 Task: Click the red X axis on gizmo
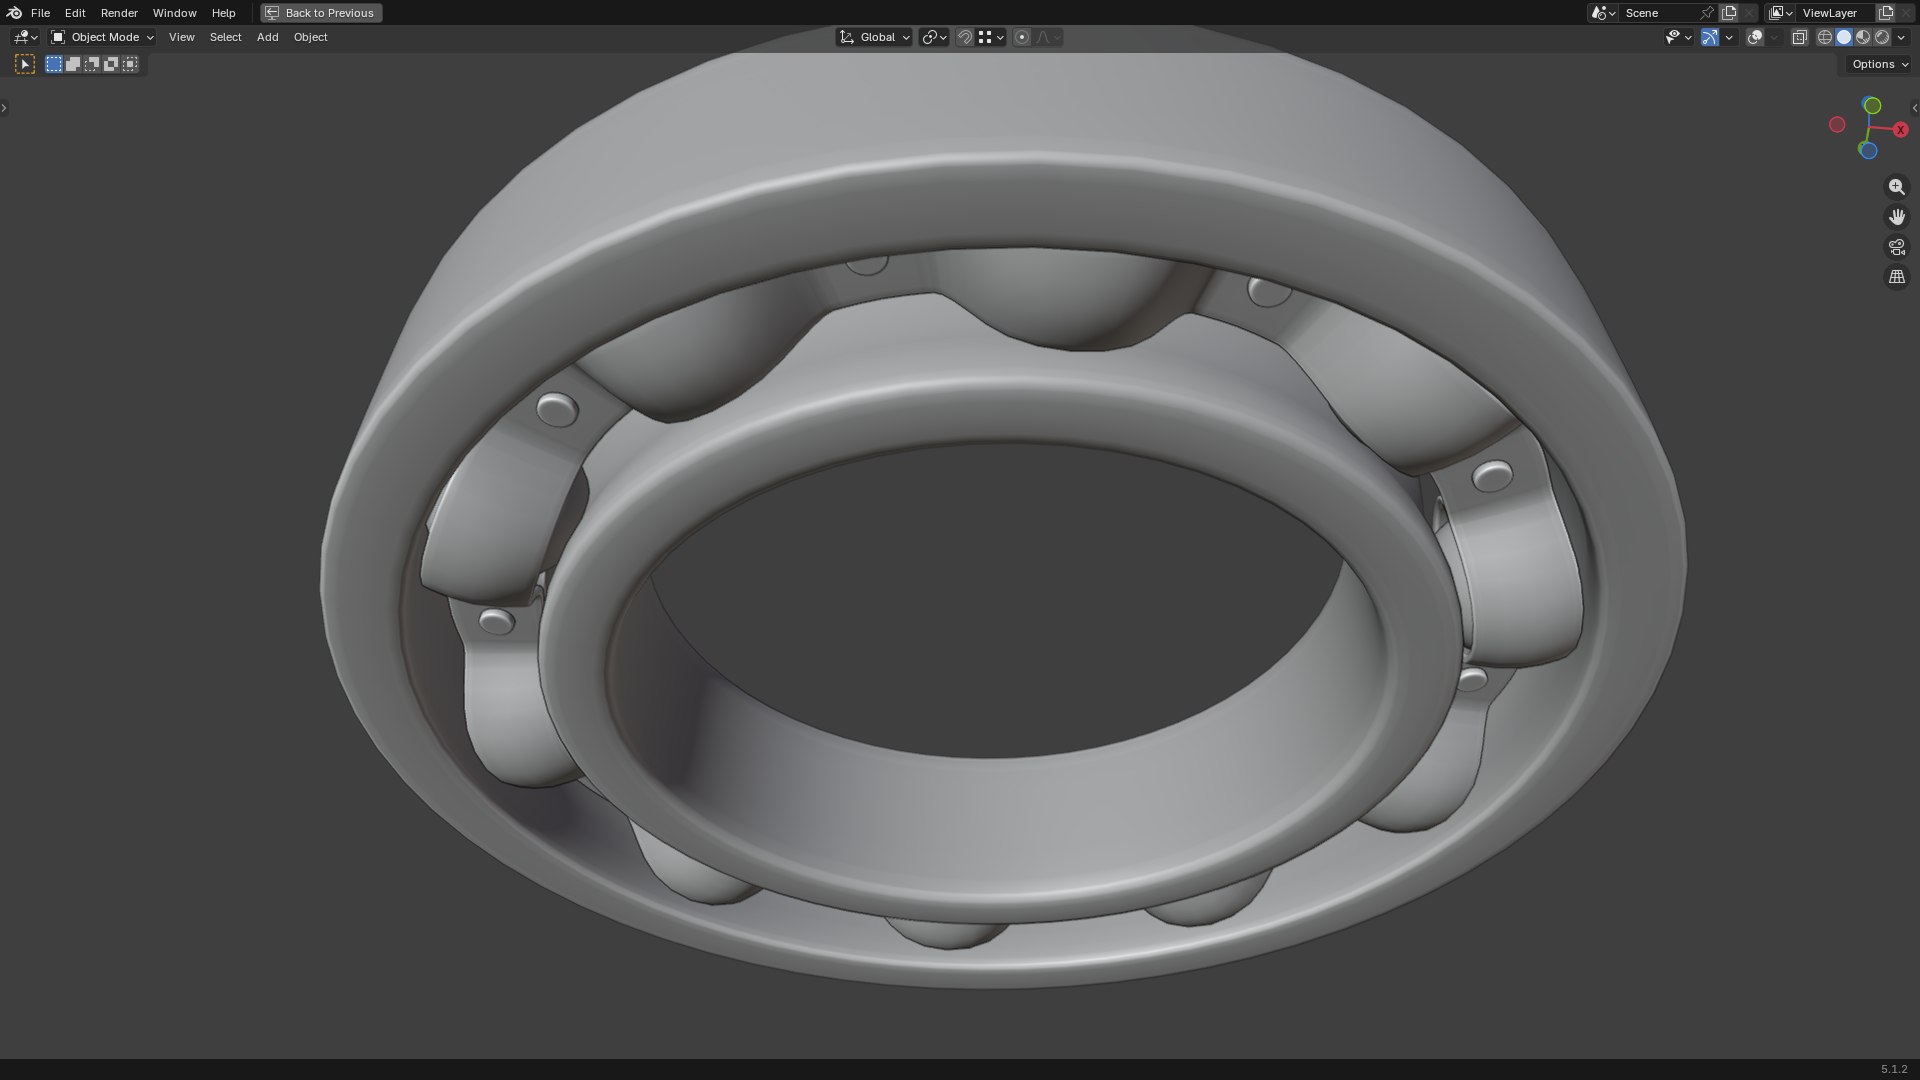[1900, 130]
